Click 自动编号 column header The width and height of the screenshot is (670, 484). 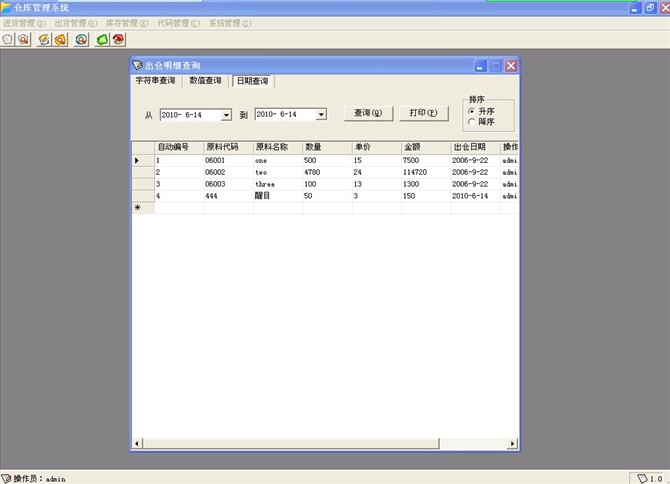[x=179, y=147]
